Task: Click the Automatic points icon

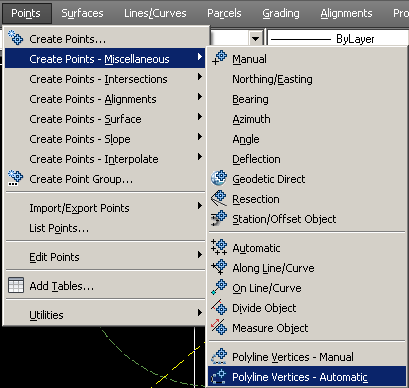Action: tap(219, 247)
